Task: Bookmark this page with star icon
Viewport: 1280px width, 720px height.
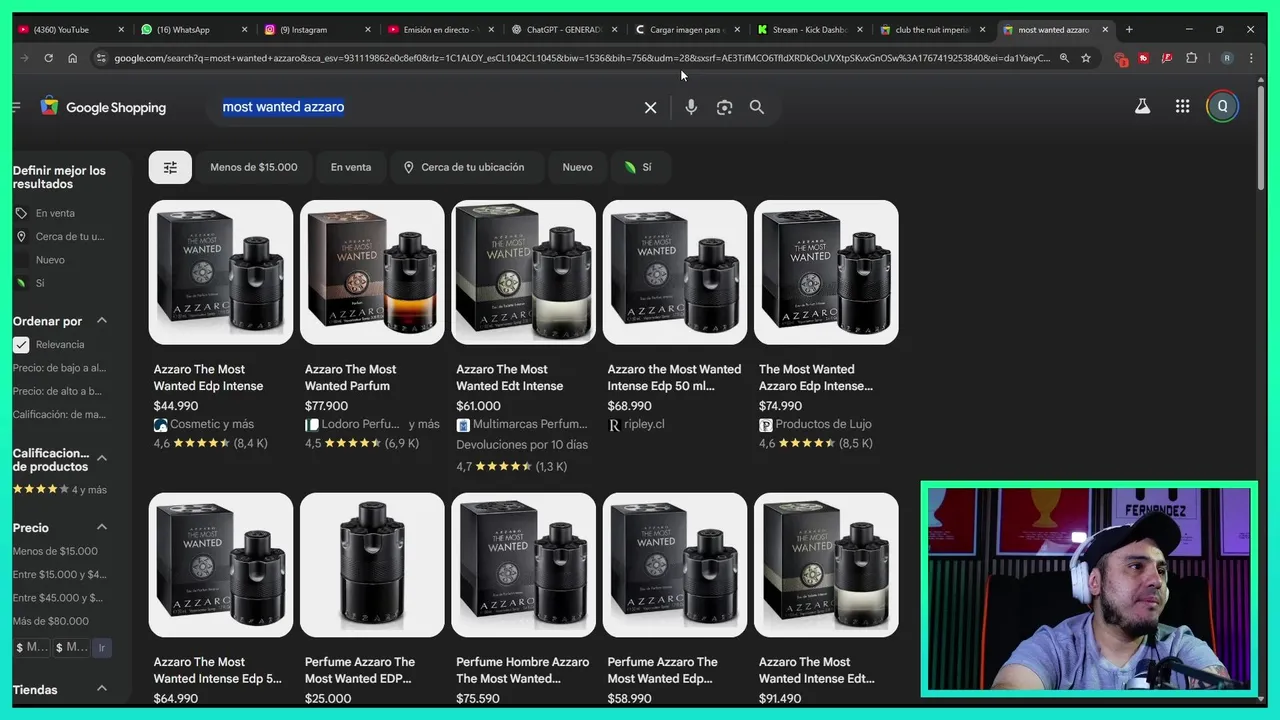Action: click(x=1086, y=58)
